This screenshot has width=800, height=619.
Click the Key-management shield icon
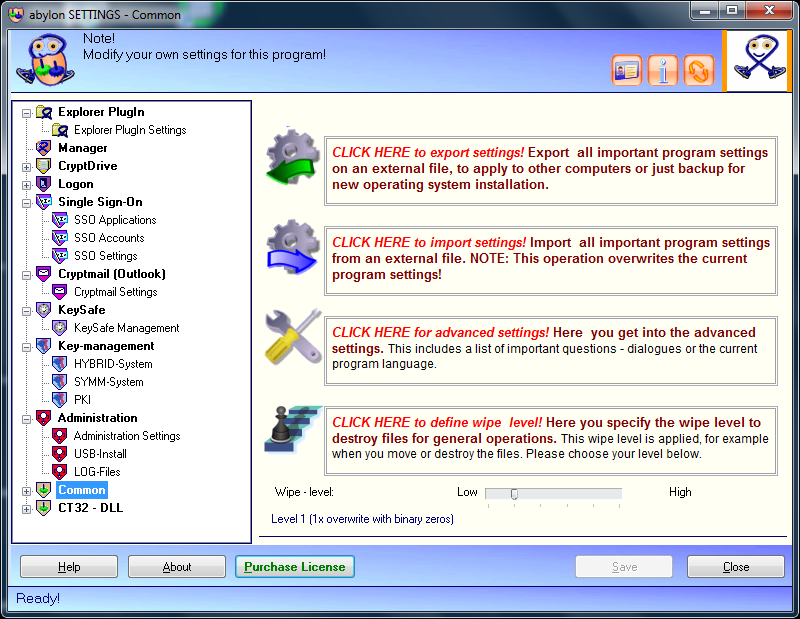click(44, 346)
